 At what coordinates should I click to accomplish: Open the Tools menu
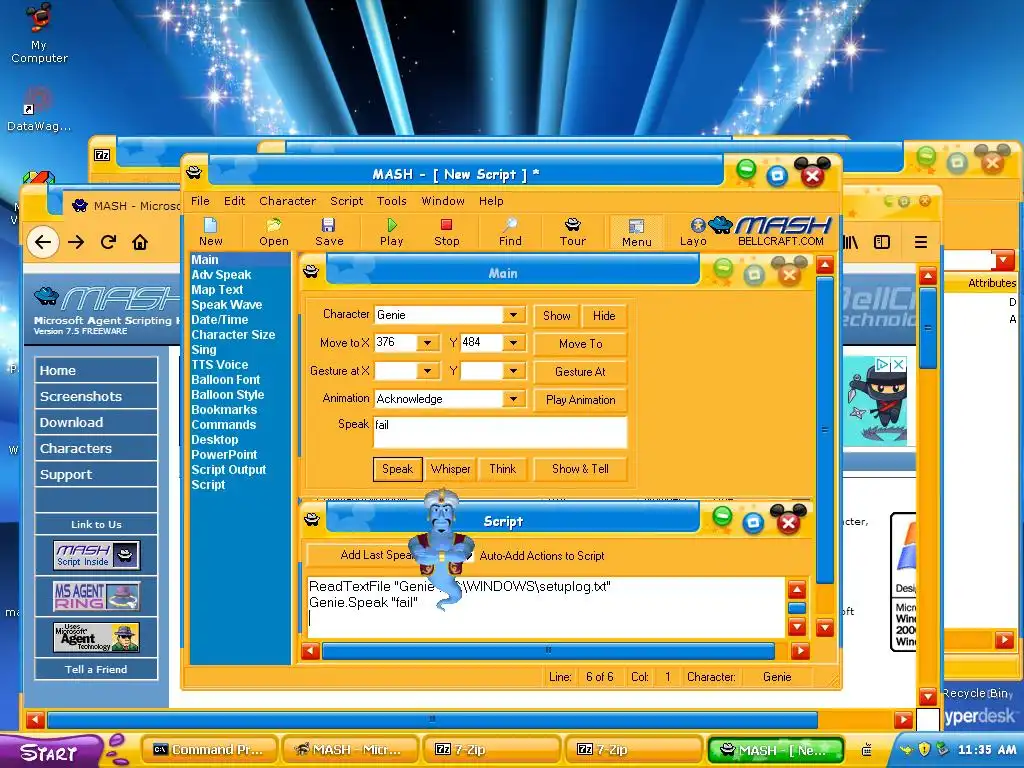point(391,201)
